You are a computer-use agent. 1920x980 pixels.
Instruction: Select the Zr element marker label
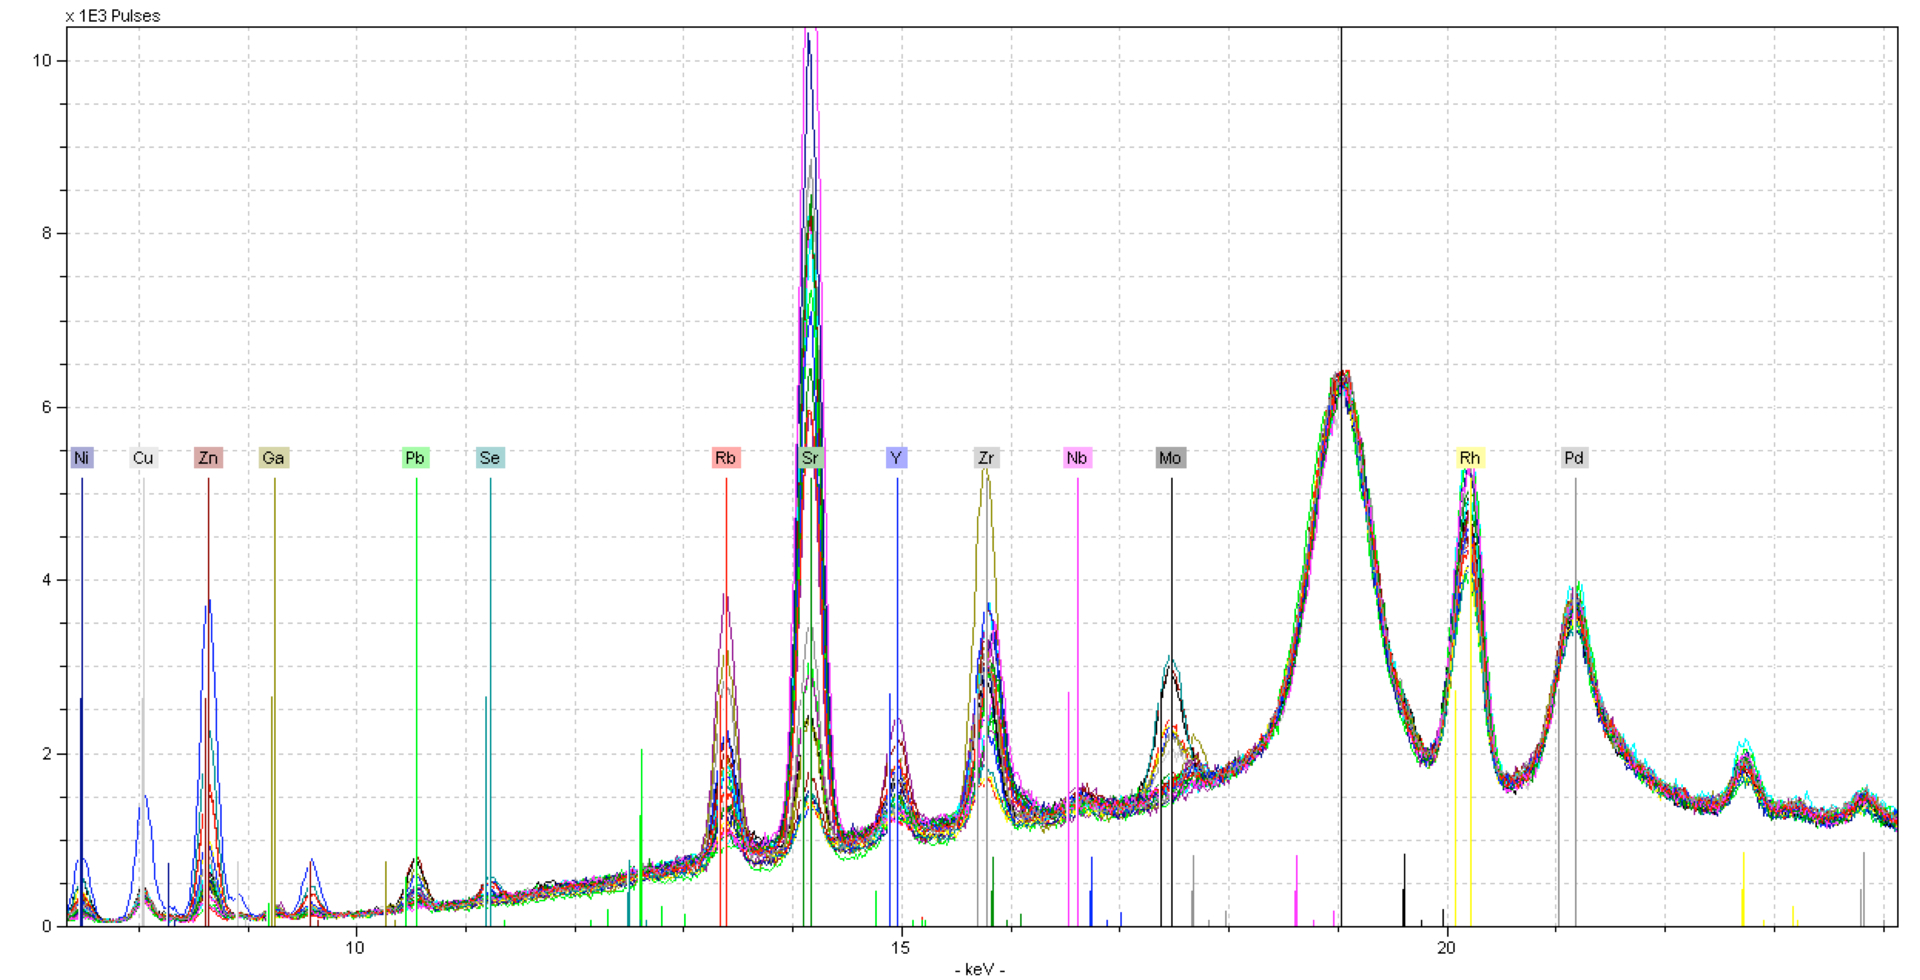coord(986,458)
